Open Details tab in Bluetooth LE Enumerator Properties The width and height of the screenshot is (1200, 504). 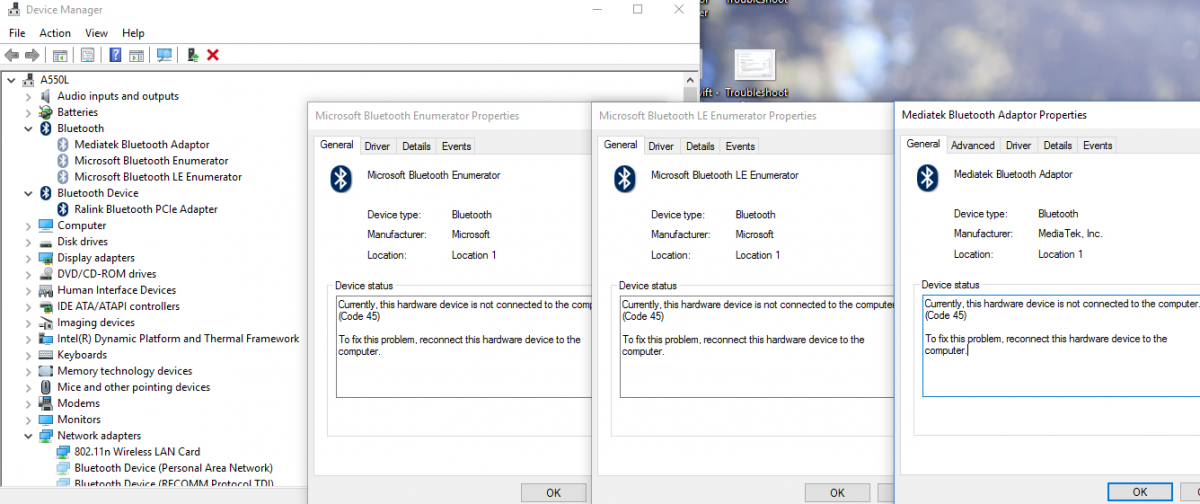[x=700, y=146]
